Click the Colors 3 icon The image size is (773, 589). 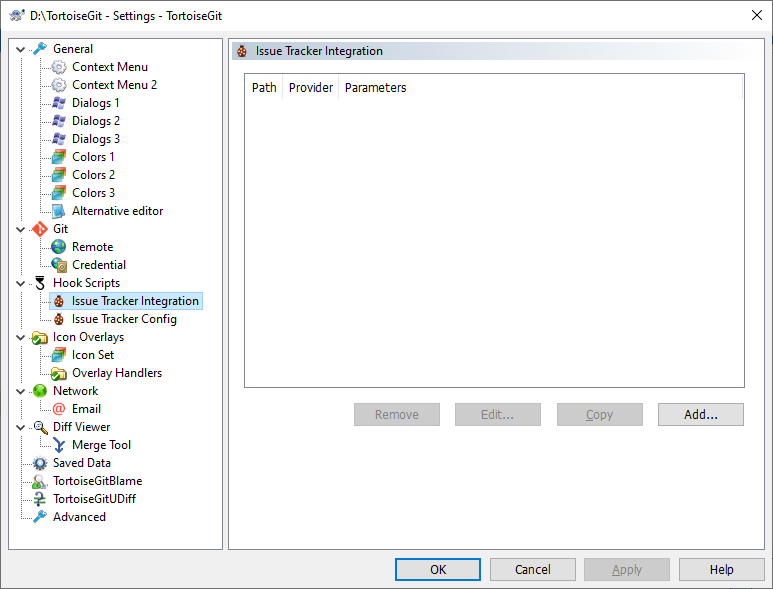(x=59, y=193)
